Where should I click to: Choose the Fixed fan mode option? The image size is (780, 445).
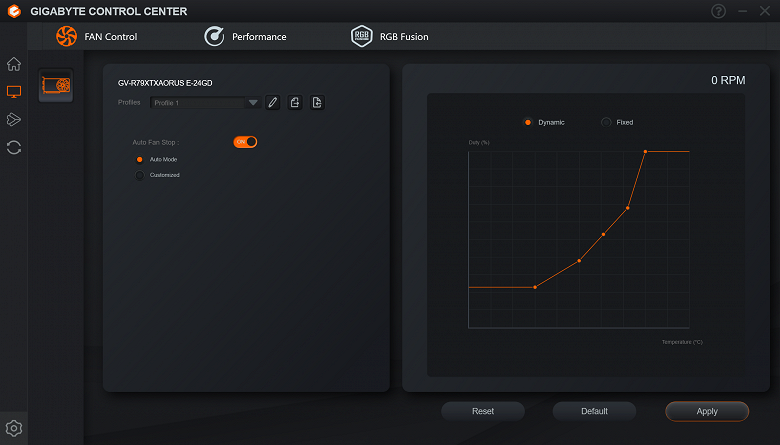[606, 122]
